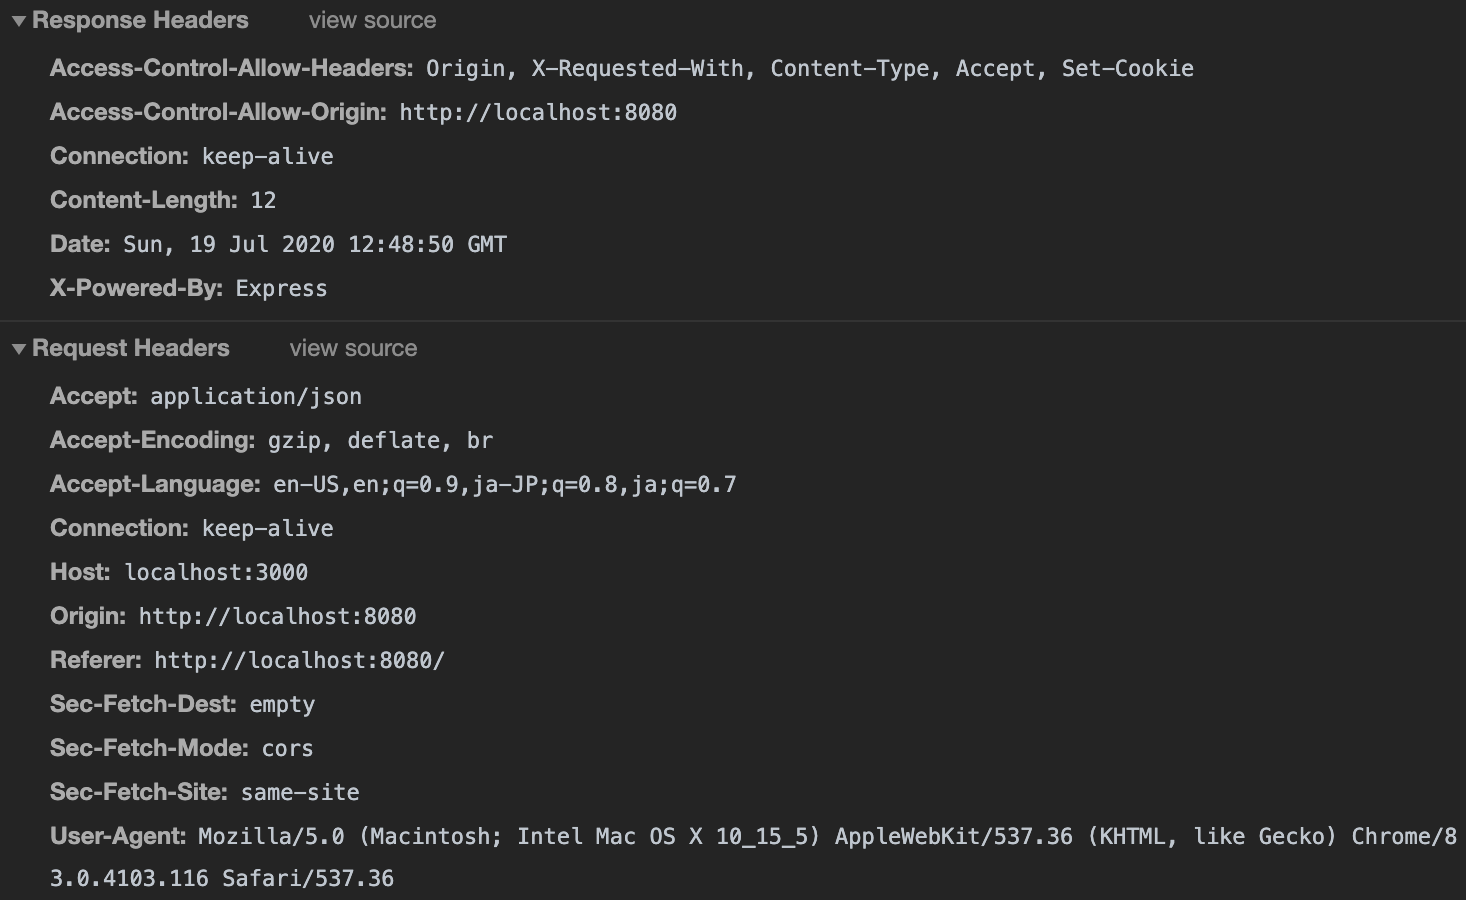Screen dimensions: 1466x900
Task: Click the Accept-Encoding header value
Action: point(380,440)
